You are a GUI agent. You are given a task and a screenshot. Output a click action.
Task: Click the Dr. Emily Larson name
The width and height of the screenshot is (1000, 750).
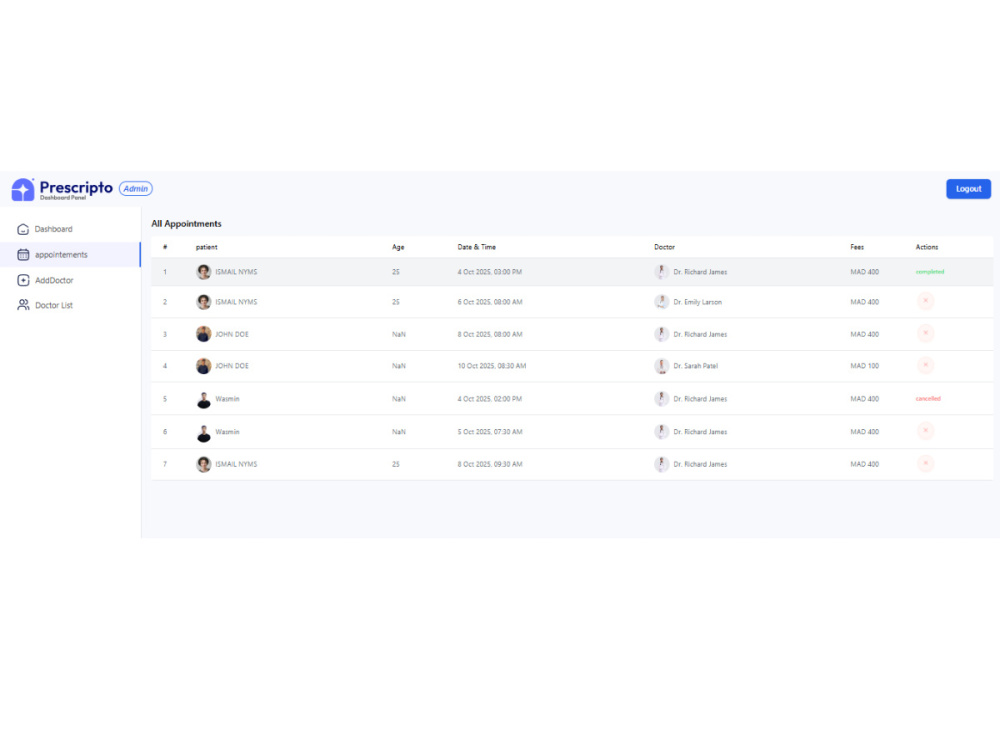pyautogui.click(x=698, y=302)
